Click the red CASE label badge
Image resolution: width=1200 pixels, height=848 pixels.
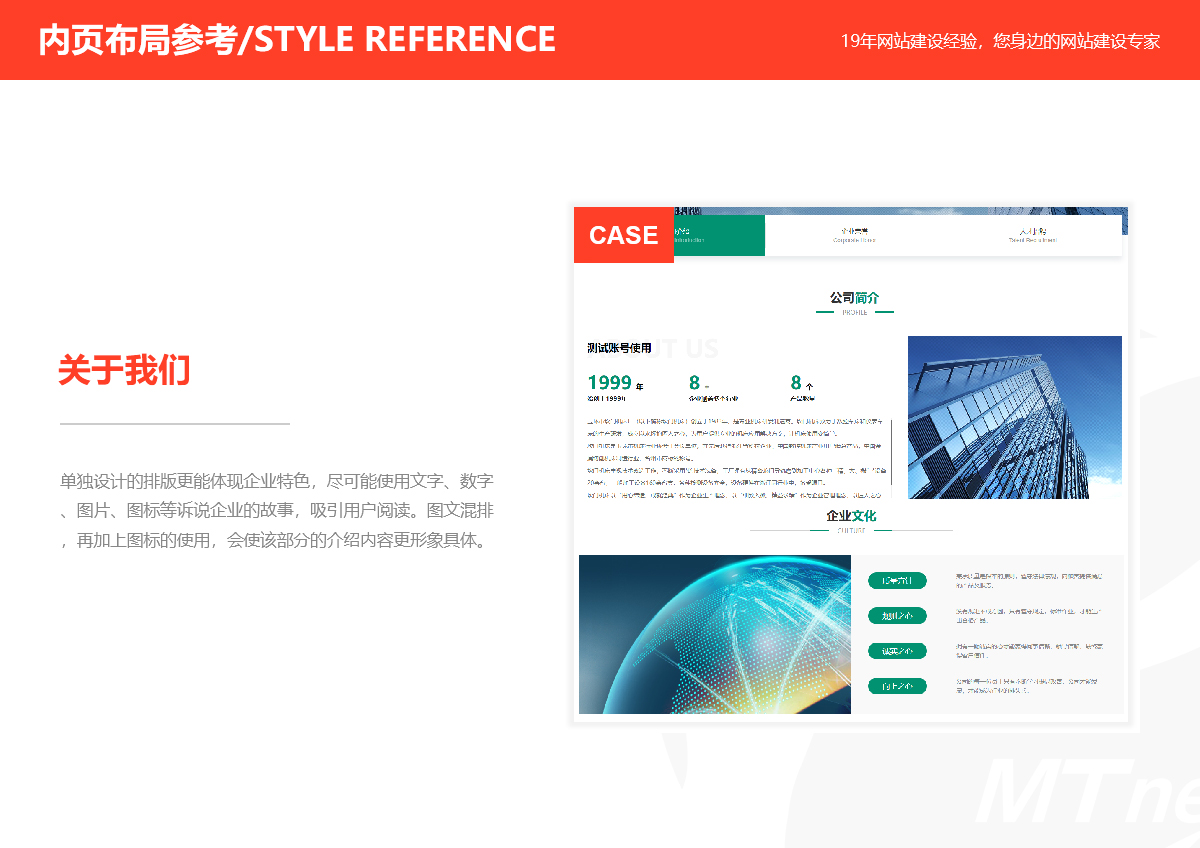(624, 235)
